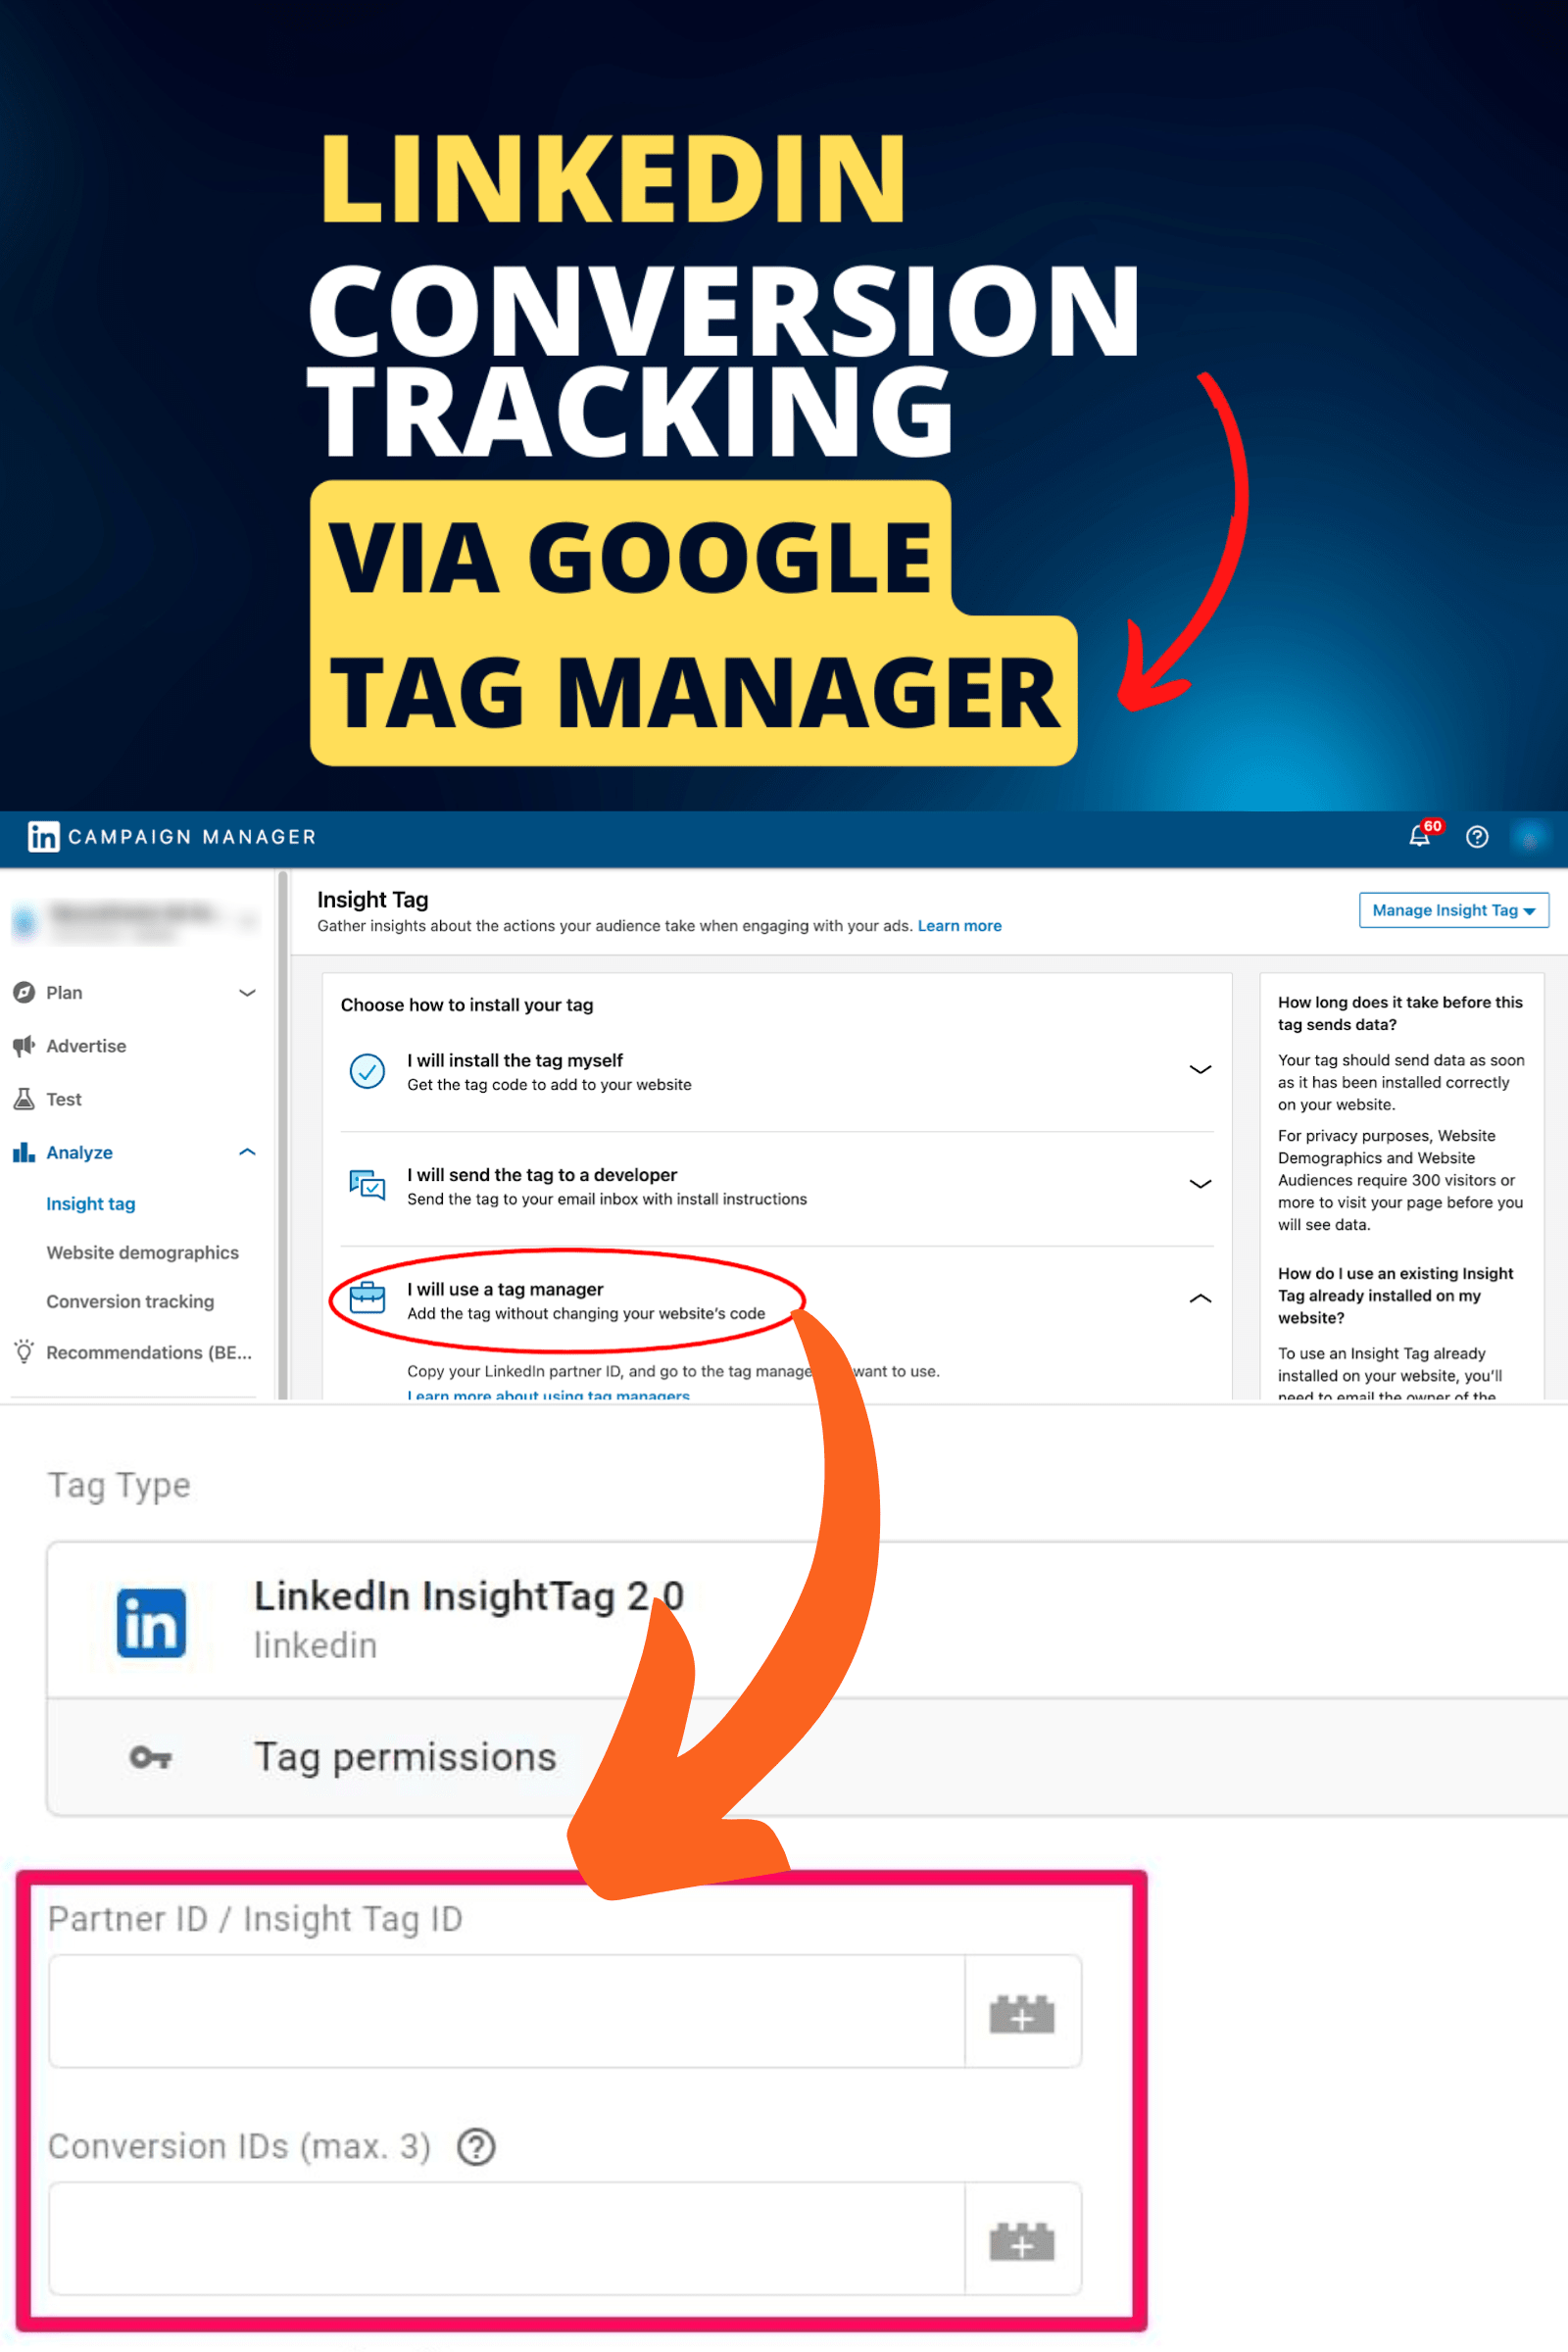Click the Learn more link under Insight Tag
Image resolution: width=1568 pixels, height=2352 pixels.
(959, 926)
